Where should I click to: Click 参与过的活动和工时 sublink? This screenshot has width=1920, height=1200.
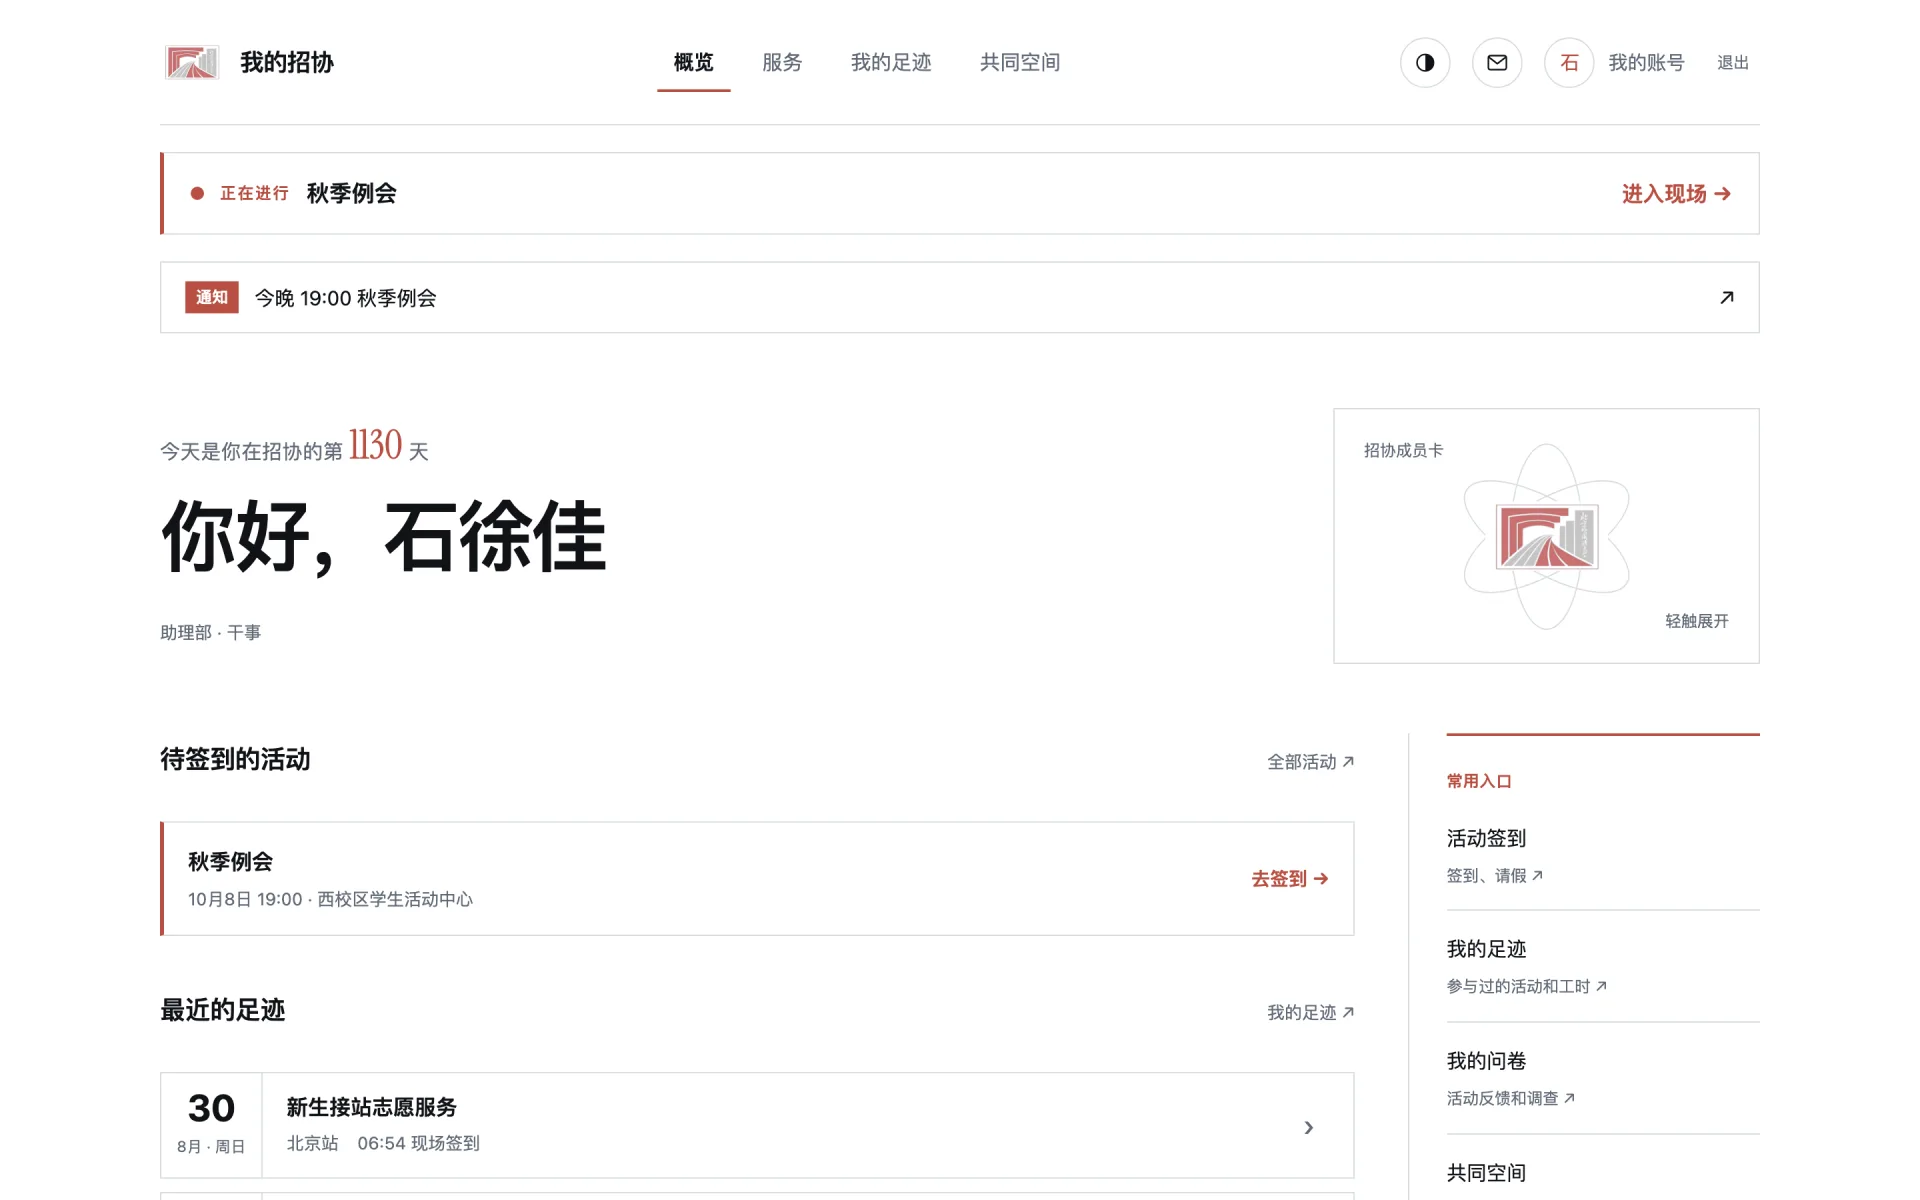pyautogui.click(x=1526, y=987)
